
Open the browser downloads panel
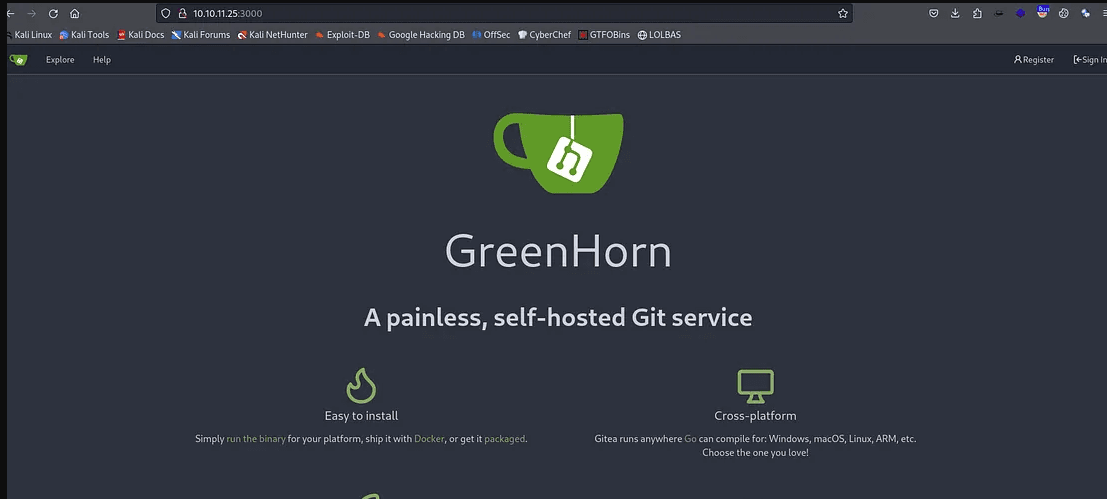[x=955, y=14]
